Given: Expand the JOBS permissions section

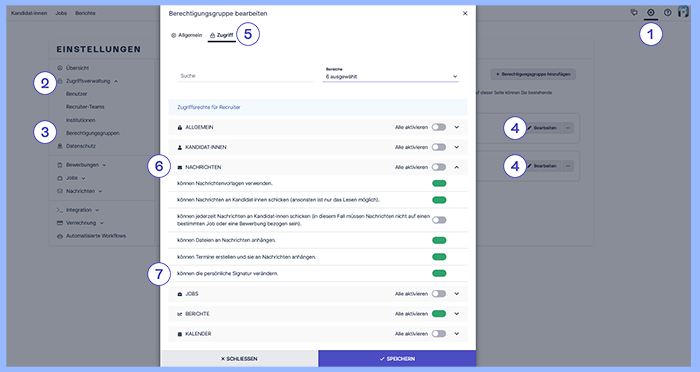Looking at the screenshot, I should coord(457,294).
